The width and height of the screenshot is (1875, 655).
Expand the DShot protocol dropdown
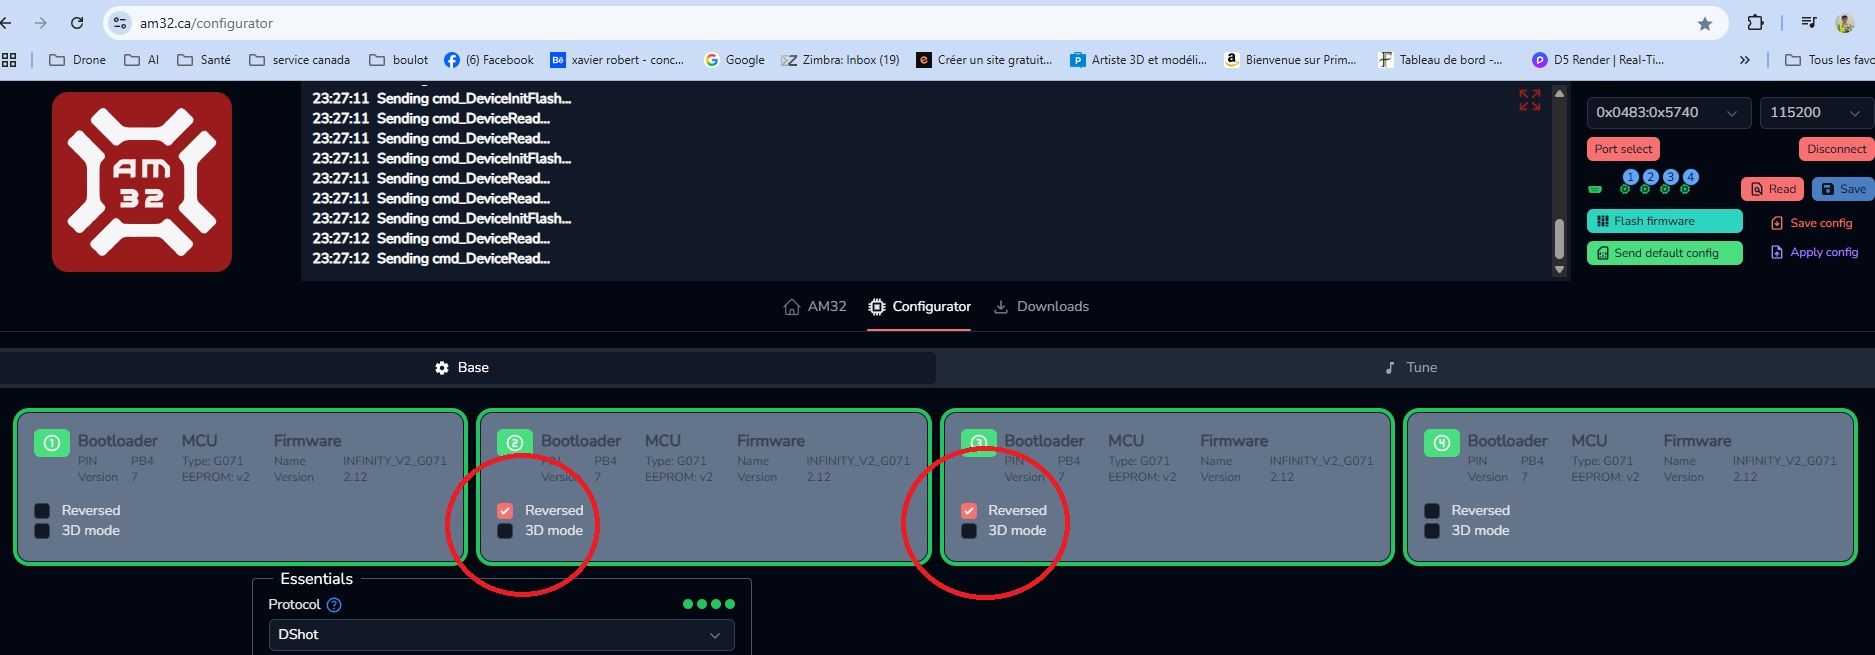[501, 635]
